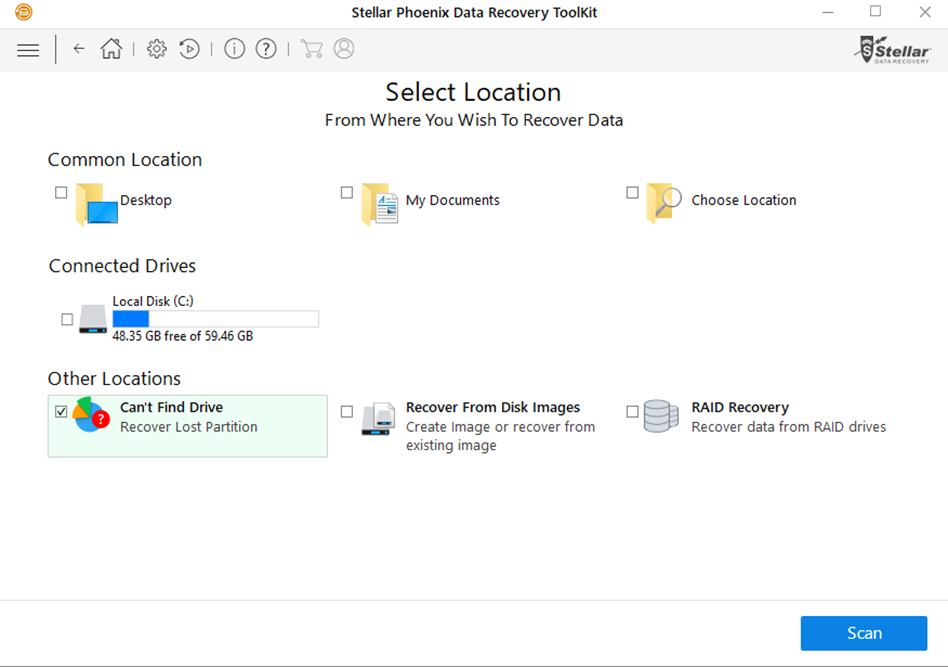This screenshot has width=948, height=667.
Task: Click the RAID Recovery database icon
Action: (x=661, y=416)
